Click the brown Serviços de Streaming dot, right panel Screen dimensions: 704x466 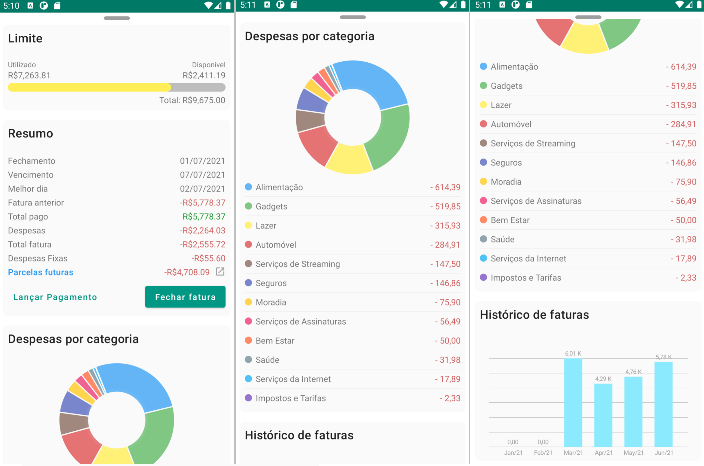click(x=484, y=143)
